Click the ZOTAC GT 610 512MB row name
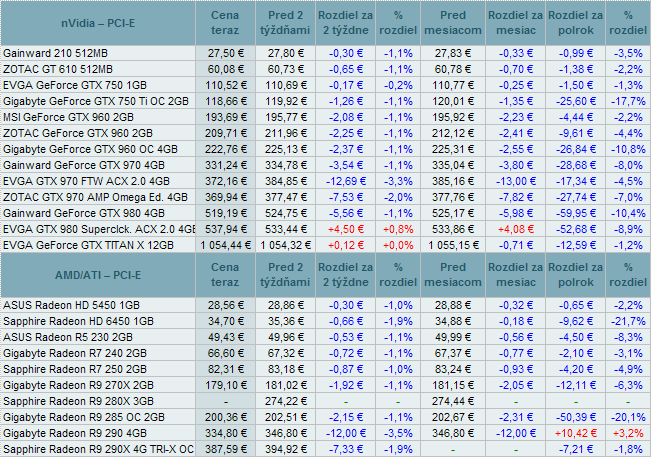Screen dimensions: 651x457 (58, 69)
